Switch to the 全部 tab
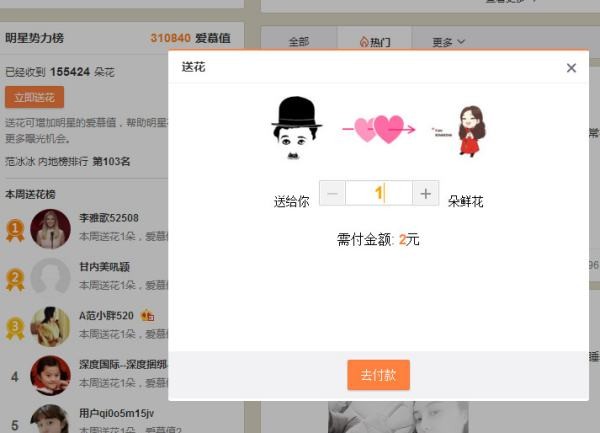This screenshot has height=433, width=600. [299, 41]
